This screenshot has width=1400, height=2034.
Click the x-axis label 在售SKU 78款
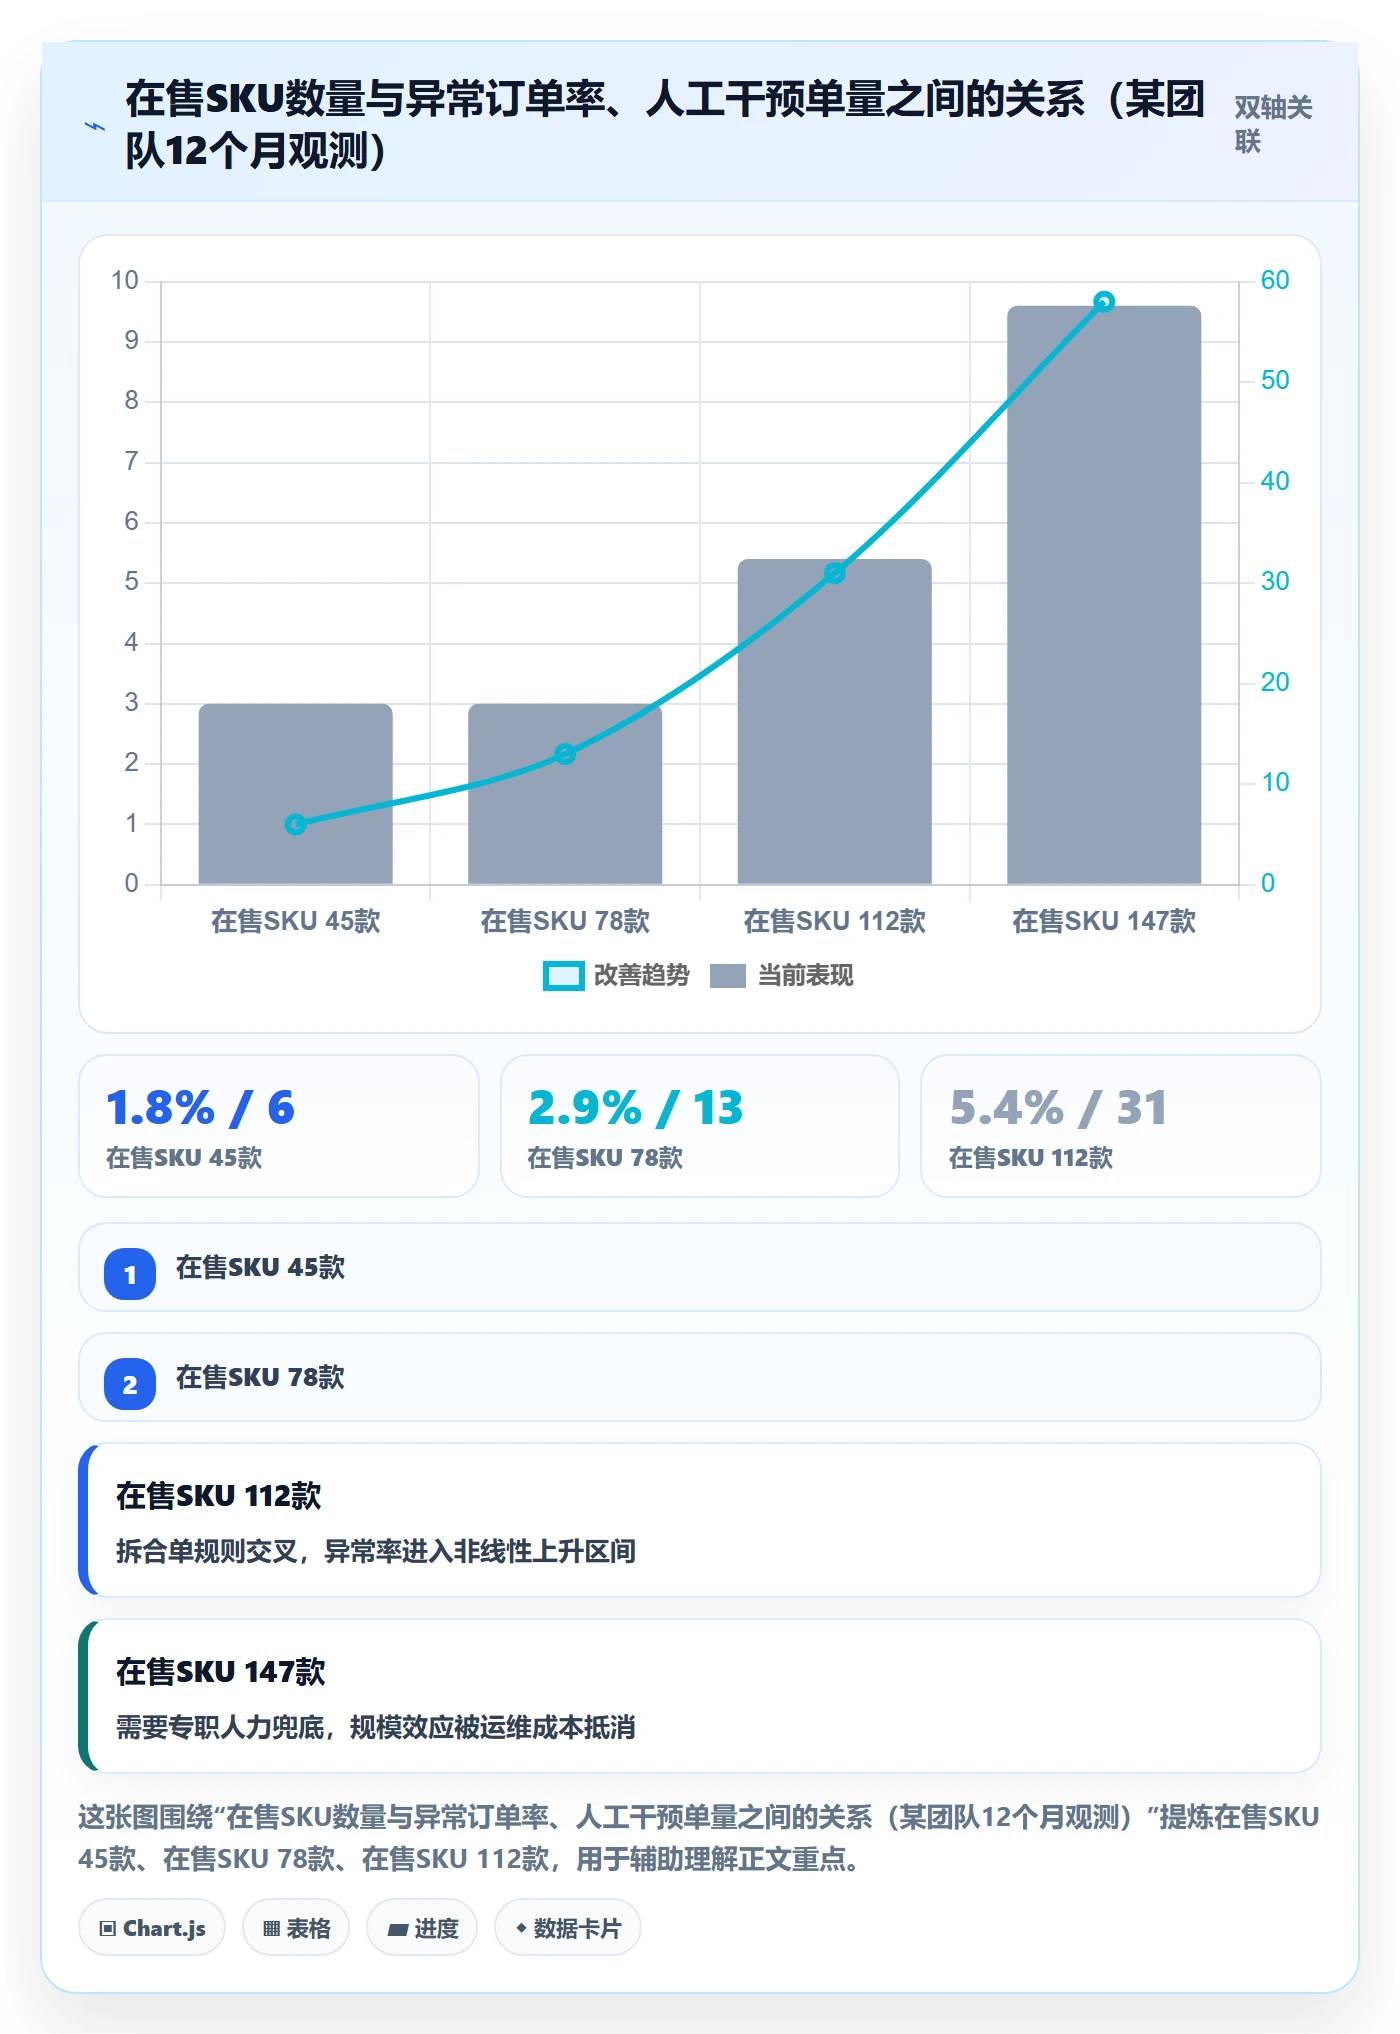(565, 921)
